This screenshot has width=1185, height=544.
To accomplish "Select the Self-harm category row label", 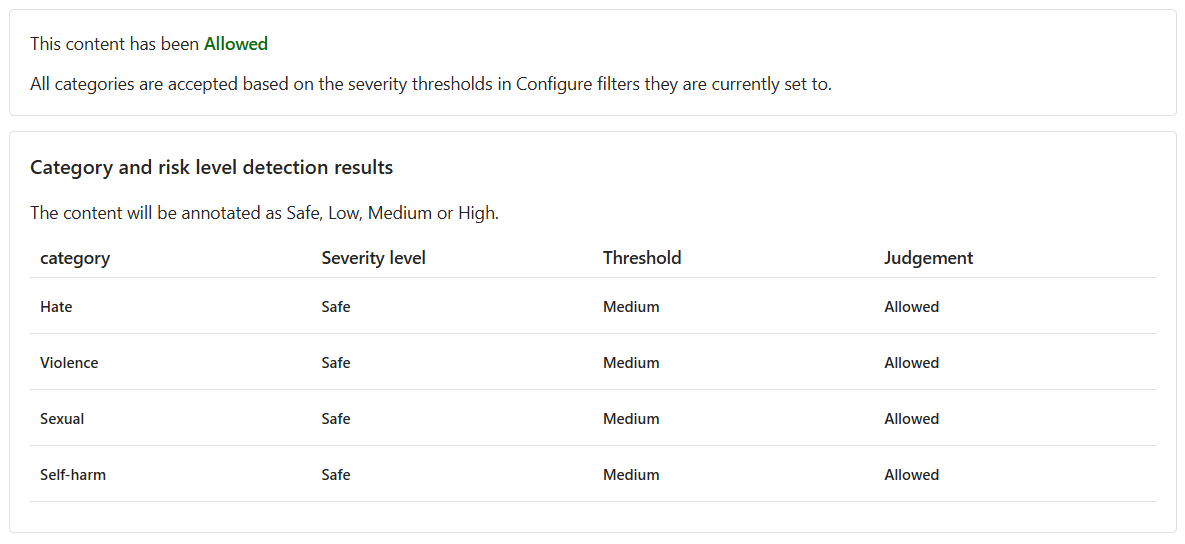I will pyautogui.click(x=73, y=475).
